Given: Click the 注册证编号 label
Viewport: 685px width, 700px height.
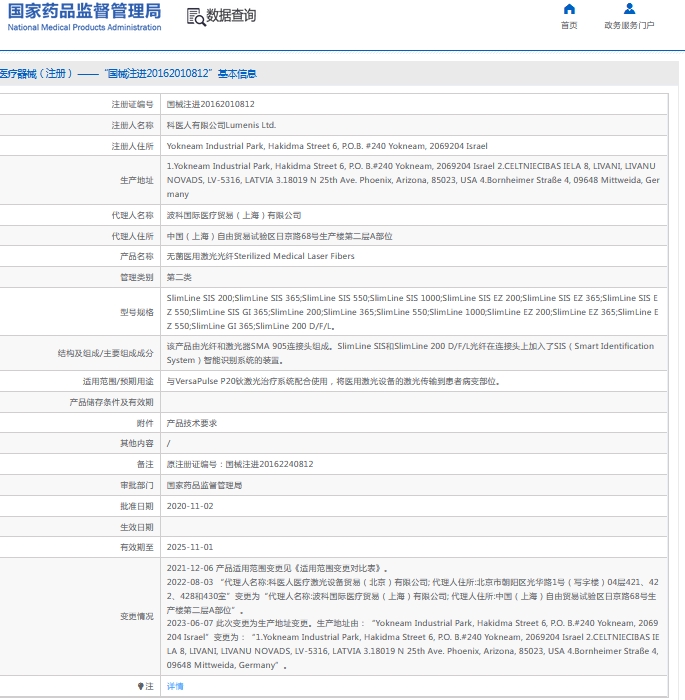Looking at the screenshot, I should (133, 104).
